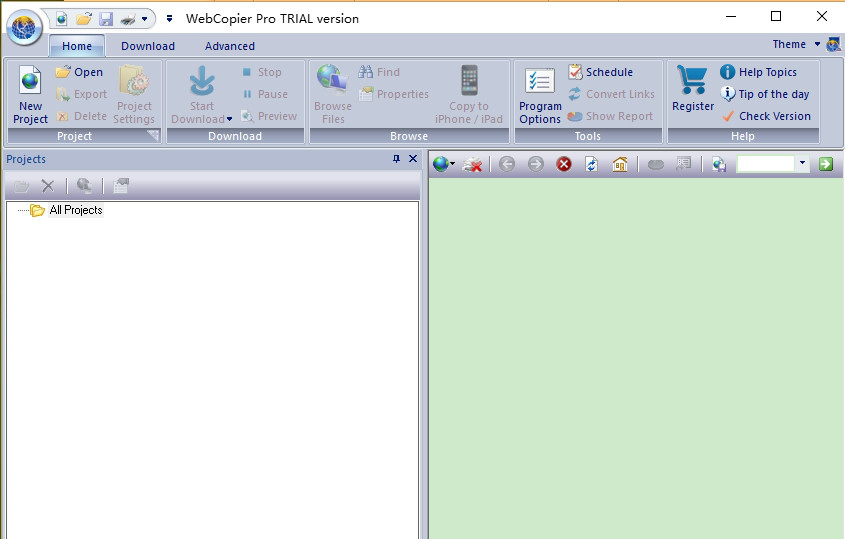Refresh the browser page
Viewport: 845px width, 560px height.
click(x=592, y=164)
